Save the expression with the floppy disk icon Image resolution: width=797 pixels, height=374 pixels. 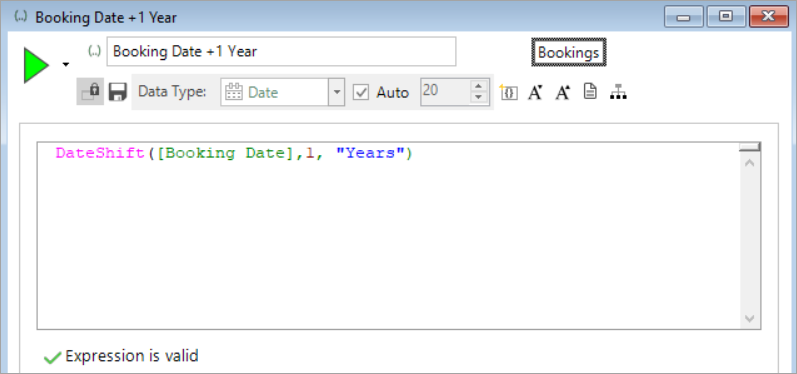[117, 92]
